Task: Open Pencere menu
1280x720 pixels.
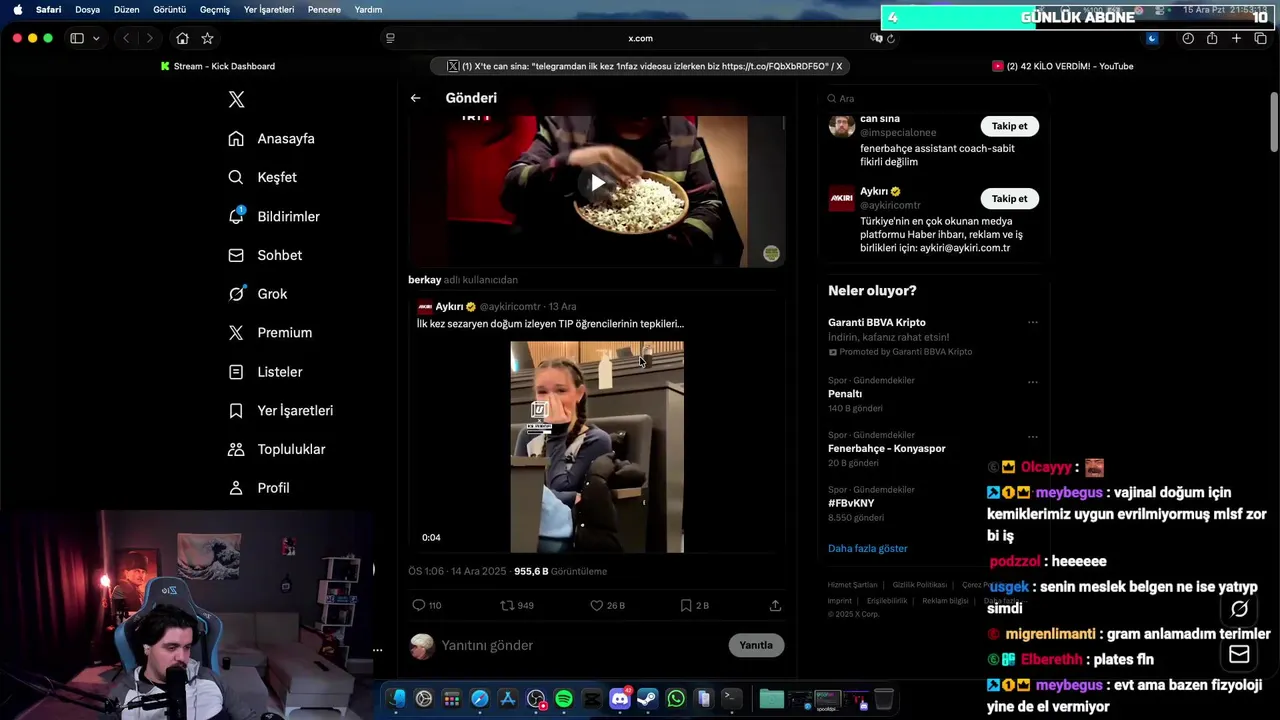Action: 324,9
